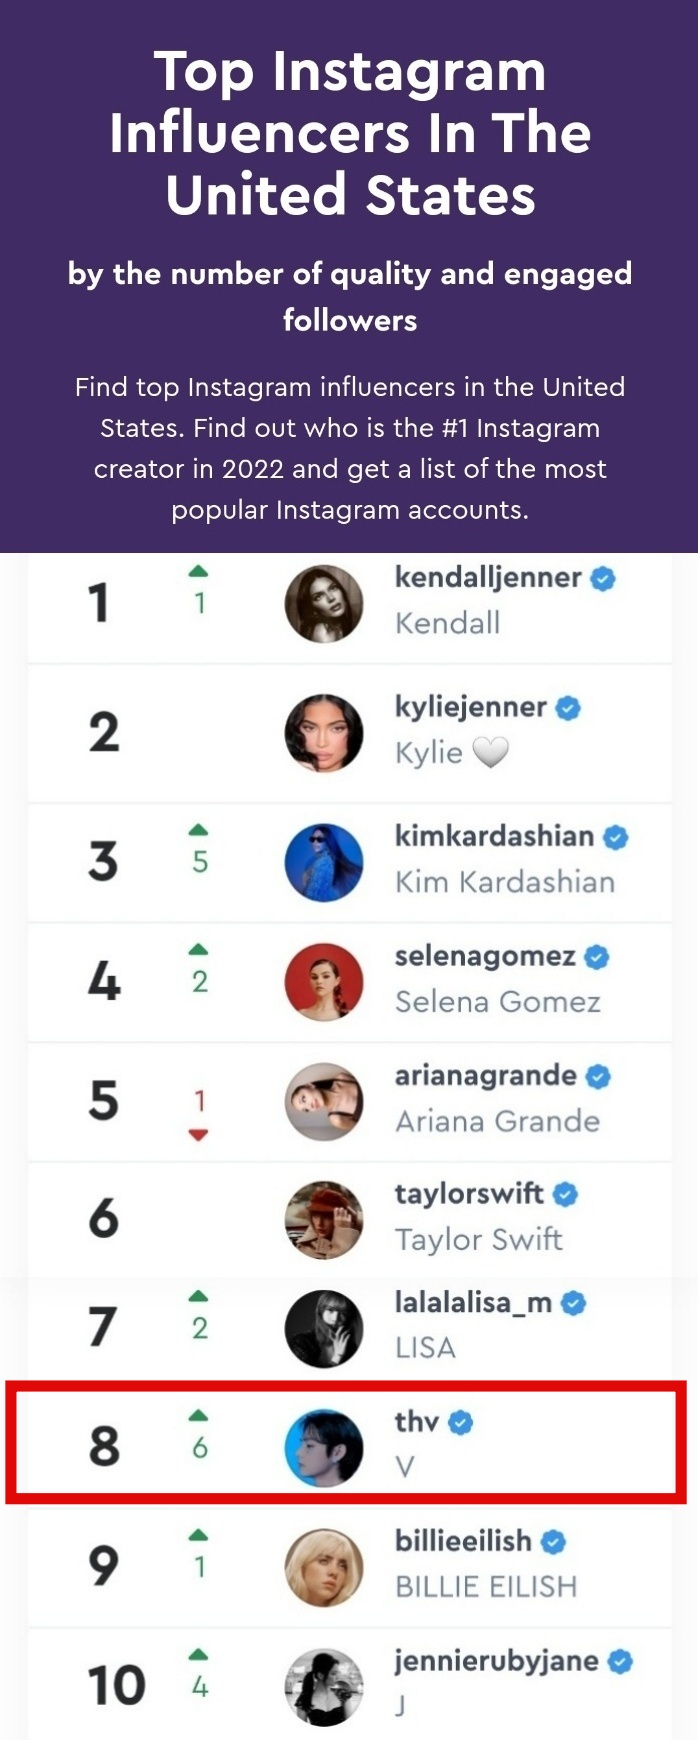Click the Top Instagram Influencers heading
The width and height of the screenshot is (698, 1740).
(x=350, y=133)
